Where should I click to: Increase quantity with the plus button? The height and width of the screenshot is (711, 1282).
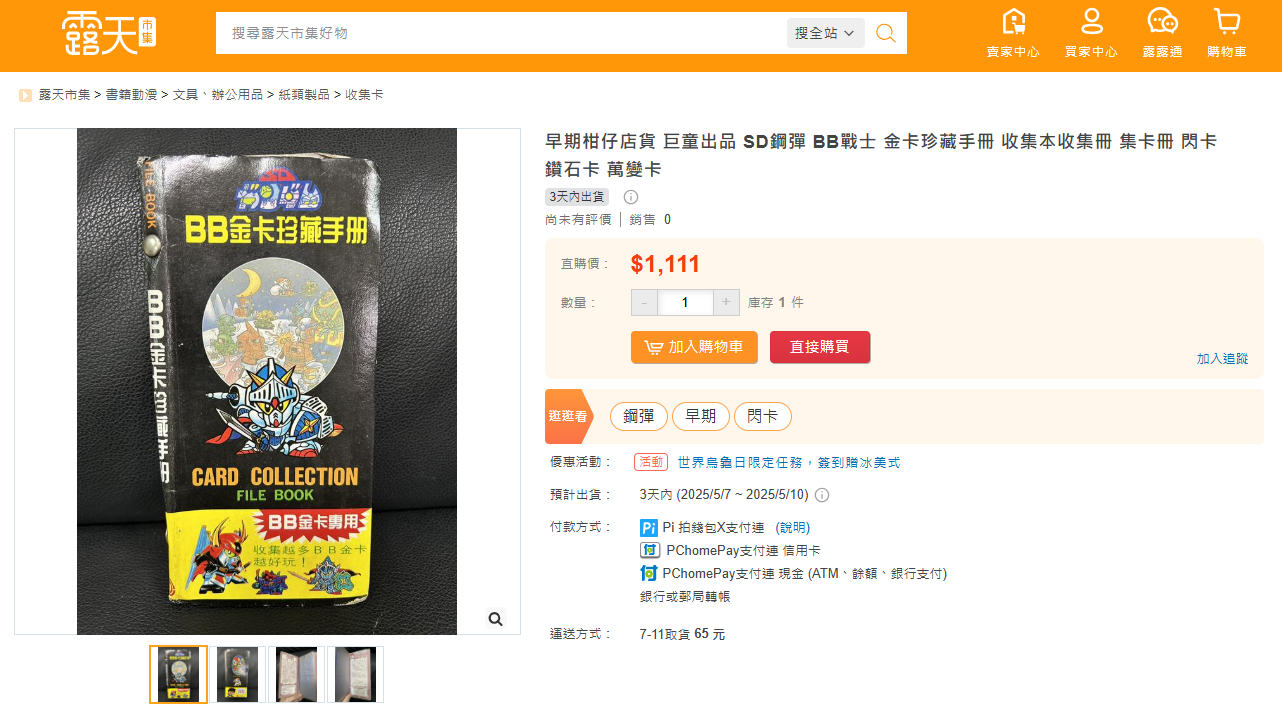(727, 302)
